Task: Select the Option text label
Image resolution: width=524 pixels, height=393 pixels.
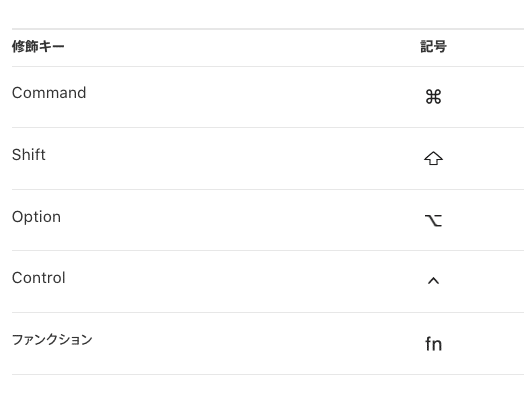Action: tap(36, 217)
